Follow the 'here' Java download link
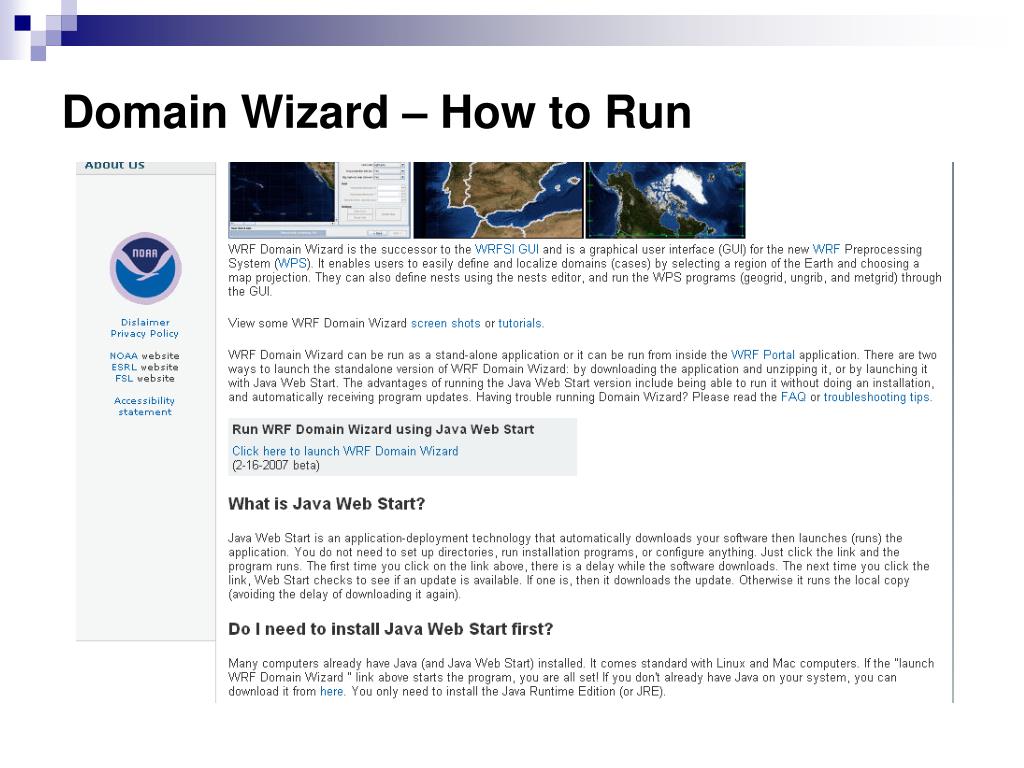This screenshot has width=1024, height=768. coord(332,691)
